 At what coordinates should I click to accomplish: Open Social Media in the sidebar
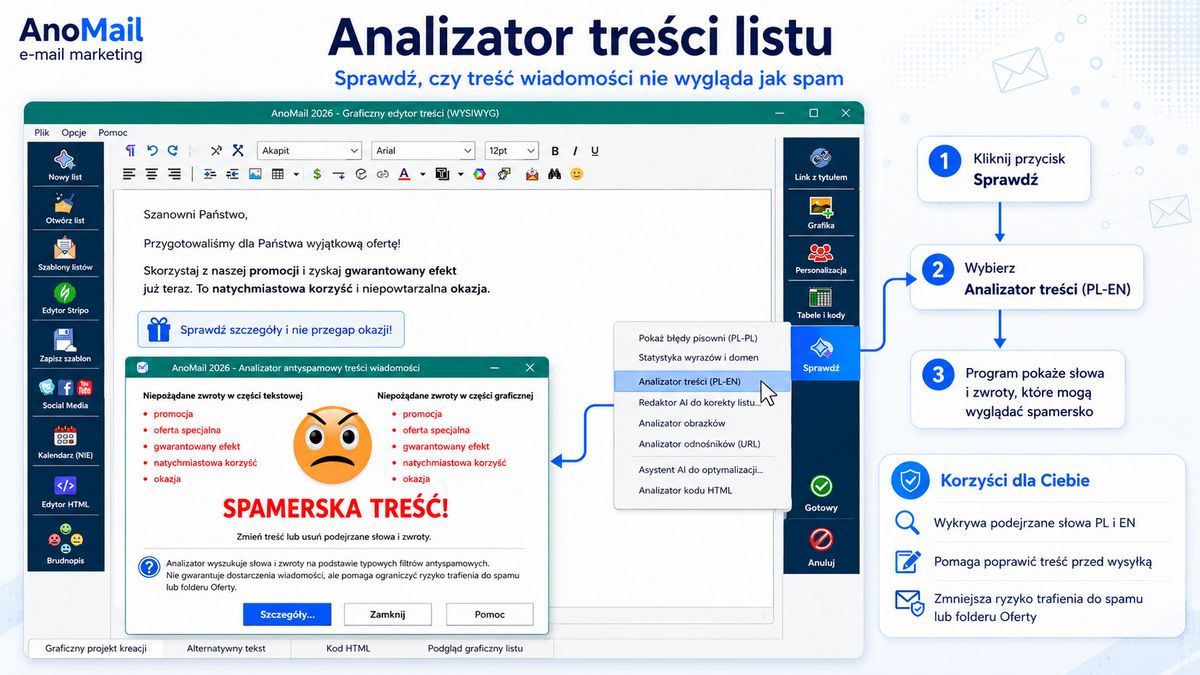point(65,392)
